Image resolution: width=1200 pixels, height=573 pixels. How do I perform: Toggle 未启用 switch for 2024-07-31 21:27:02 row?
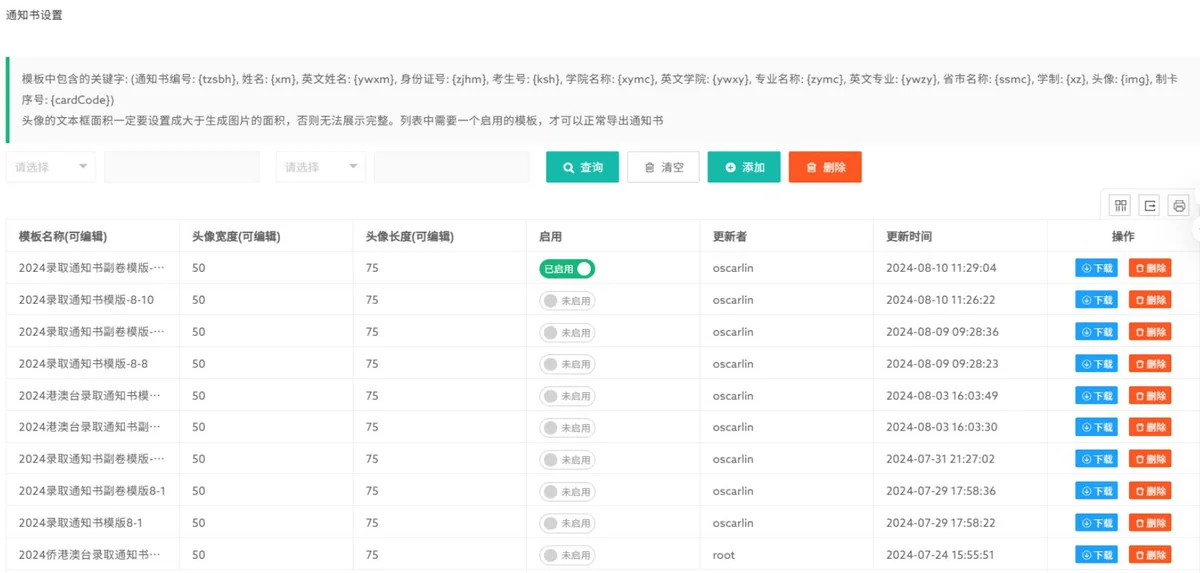(x=567, y=459)
